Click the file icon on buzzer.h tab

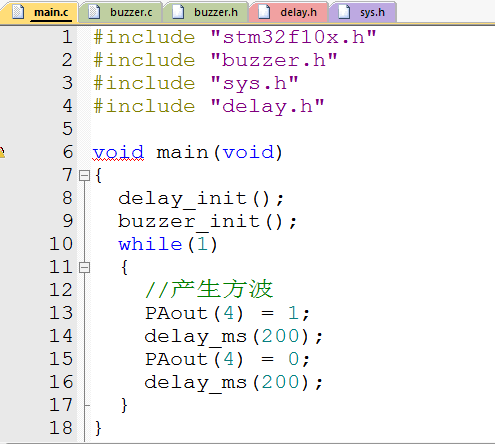[178, 12]
